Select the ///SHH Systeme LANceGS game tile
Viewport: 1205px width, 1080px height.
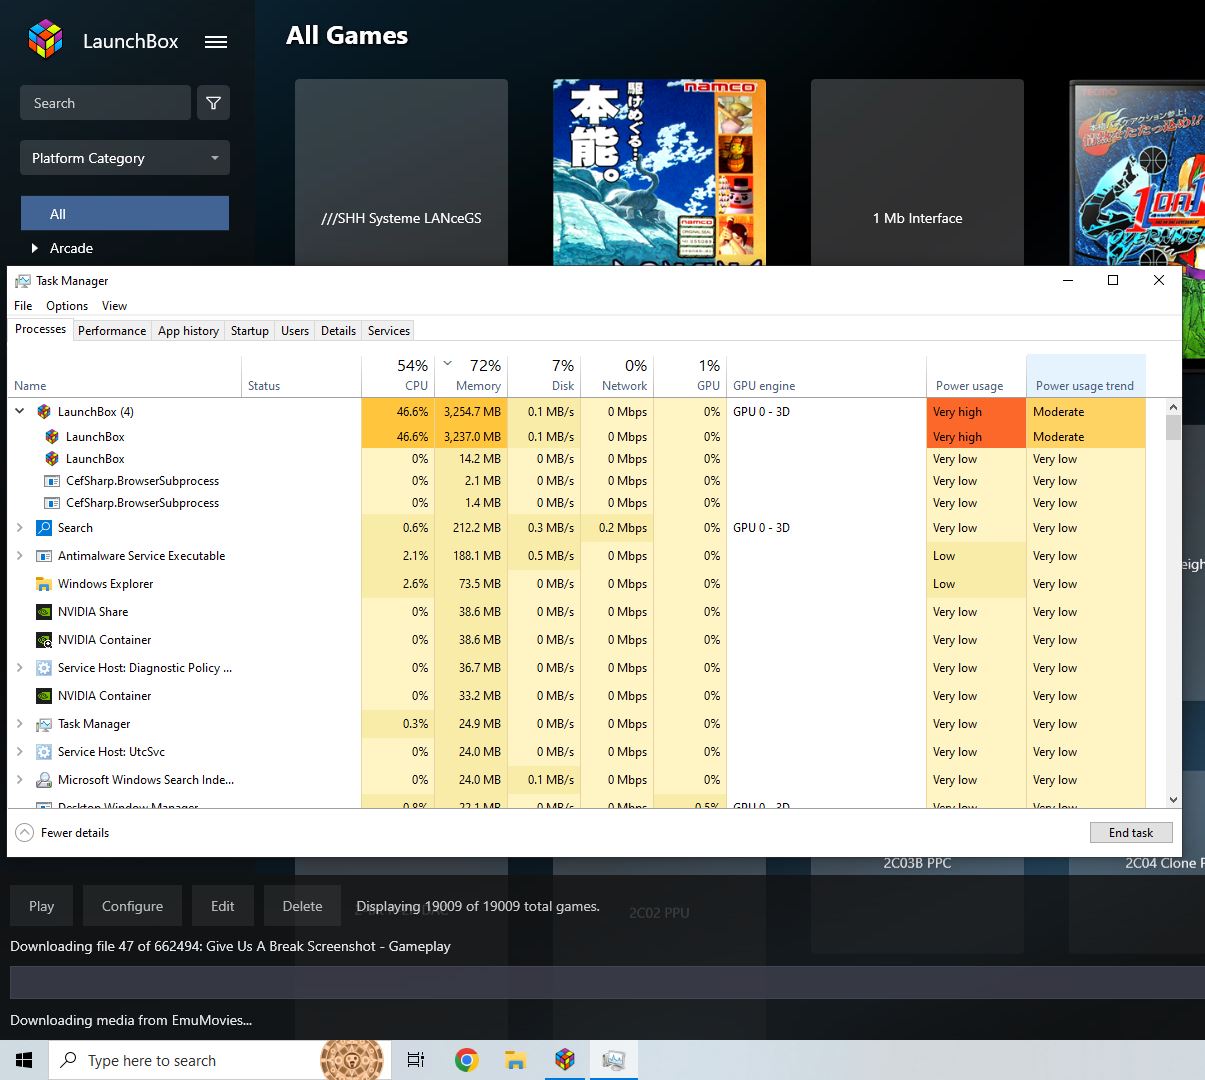[x=401, y=172]
